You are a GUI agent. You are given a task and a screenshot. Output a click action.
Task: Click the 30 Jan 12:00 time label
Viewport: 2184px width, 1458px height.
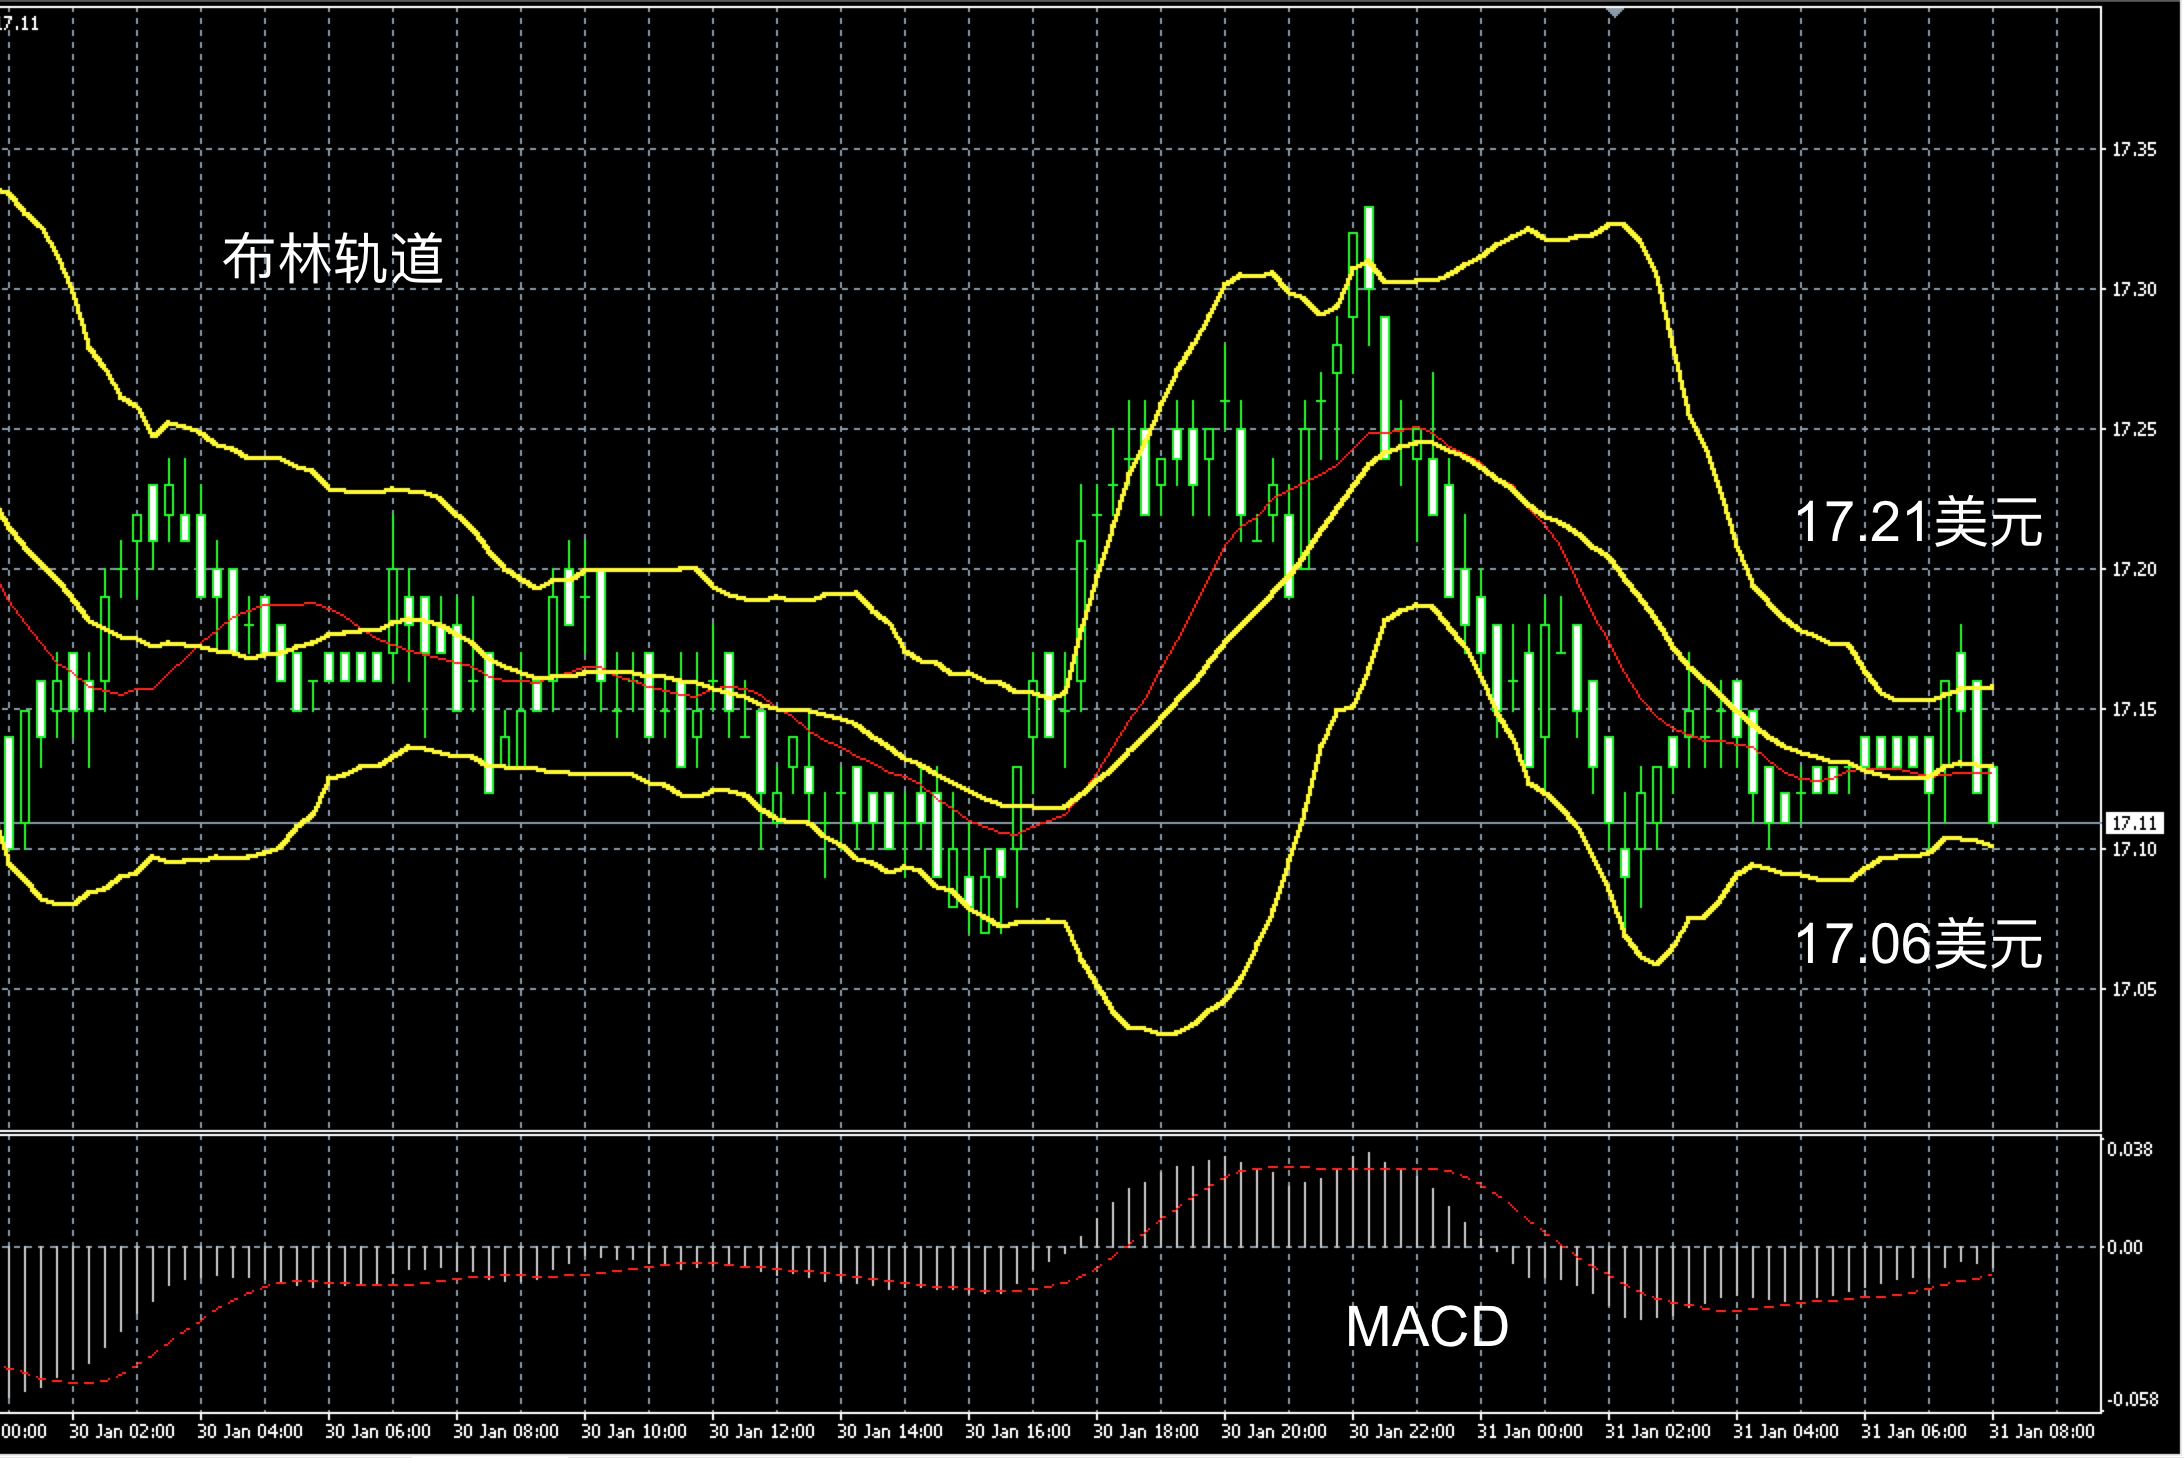762,1432
